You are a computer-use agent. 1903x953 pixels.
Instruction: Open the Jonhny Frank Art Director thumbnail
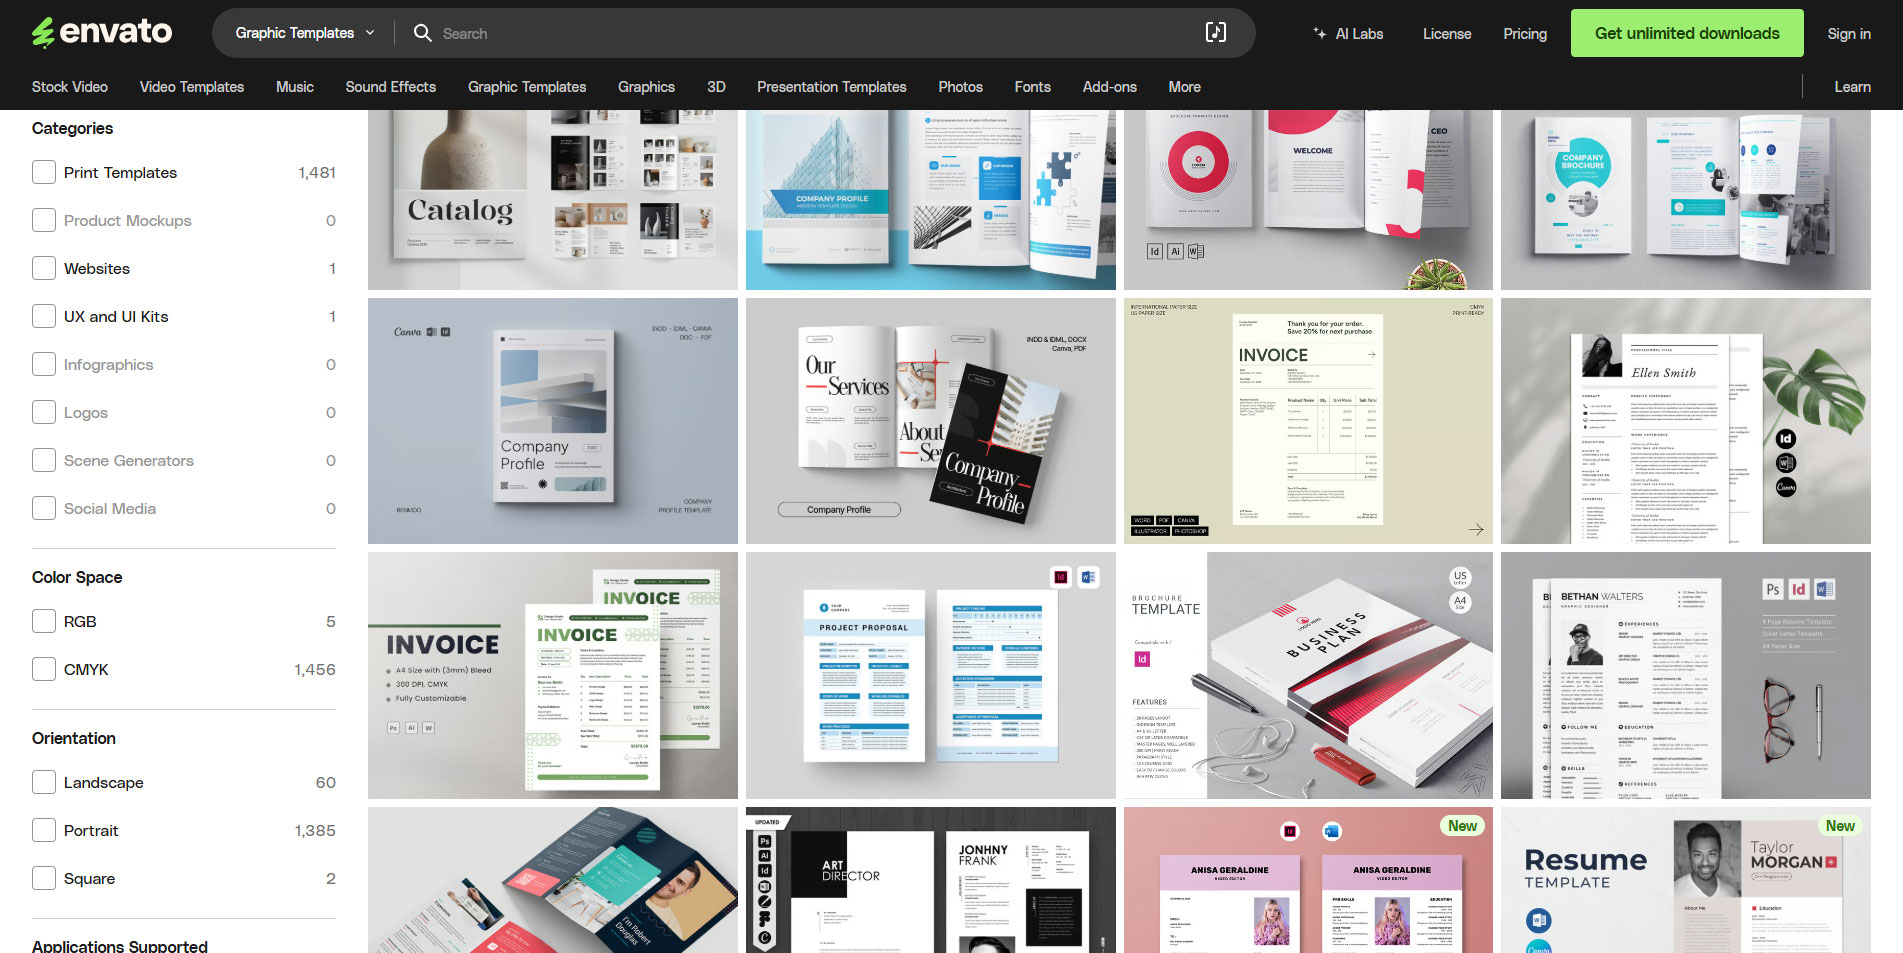coord(931,880)
